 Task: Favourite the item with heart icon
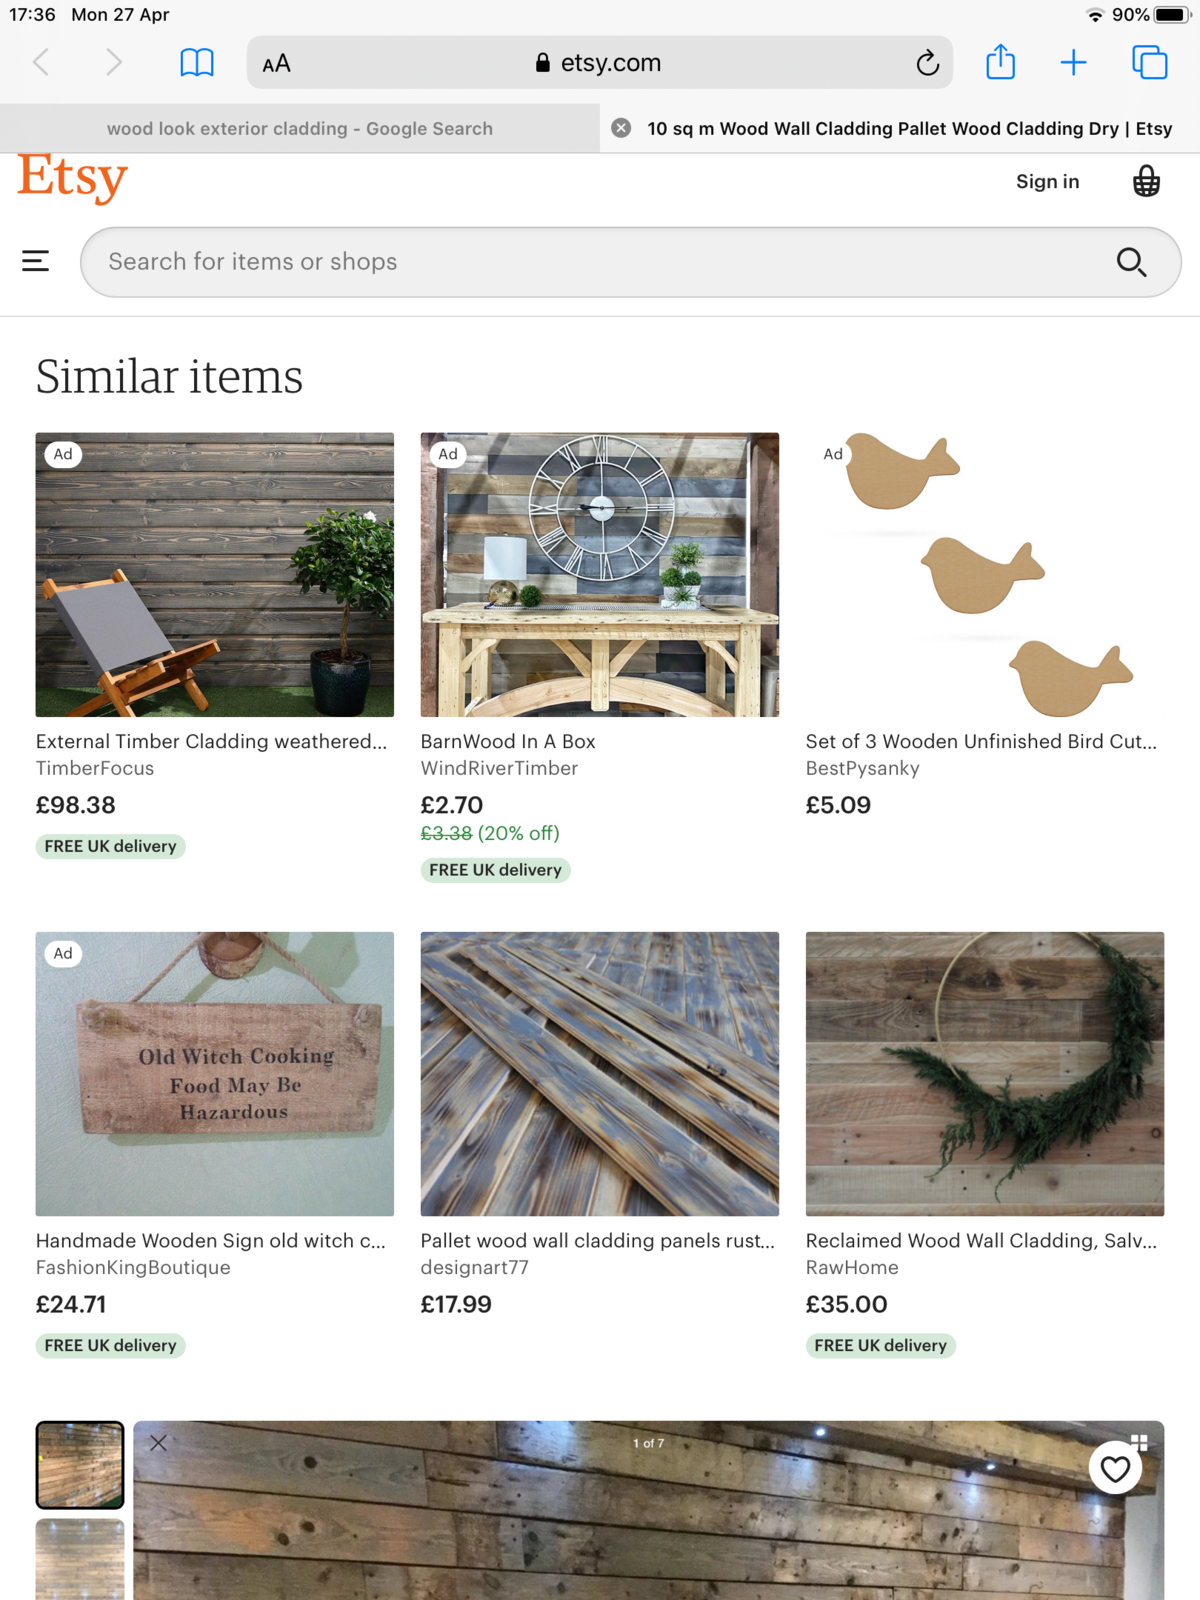pos(1115,1468)
